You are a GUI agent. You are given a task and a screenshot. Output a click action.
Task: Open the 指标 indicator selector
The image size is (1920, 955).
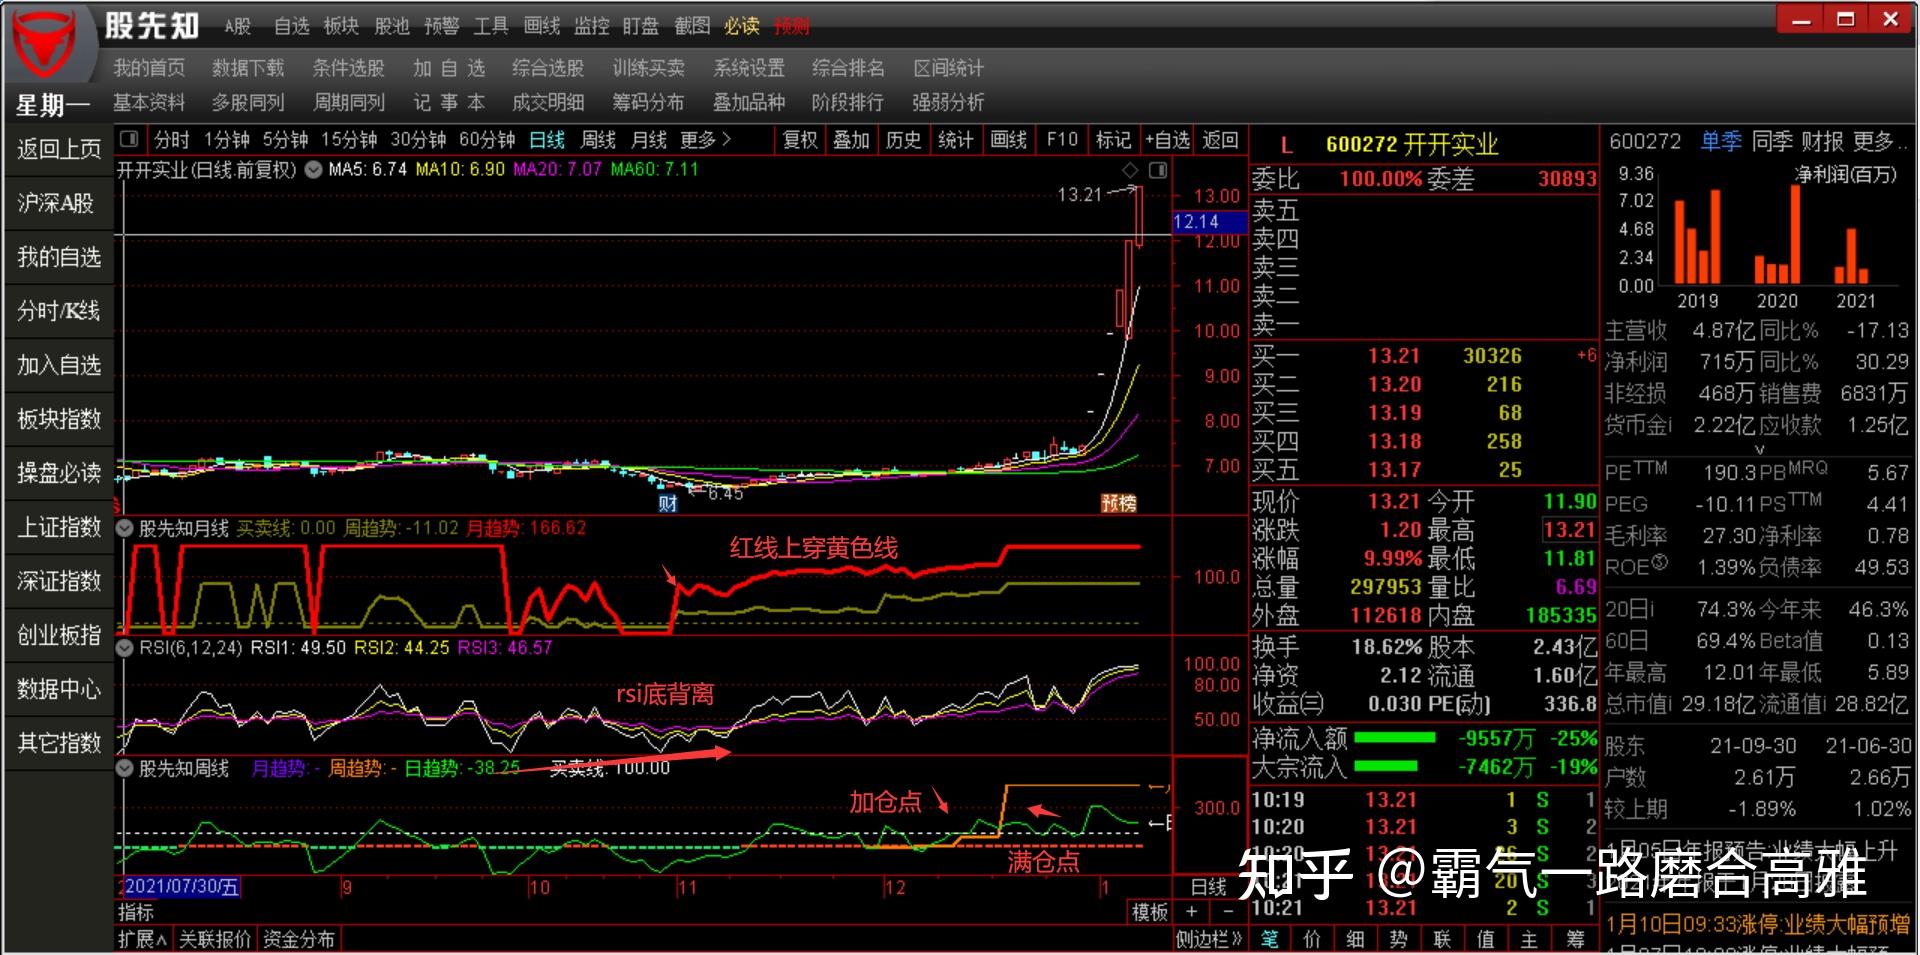click(136, 912)
